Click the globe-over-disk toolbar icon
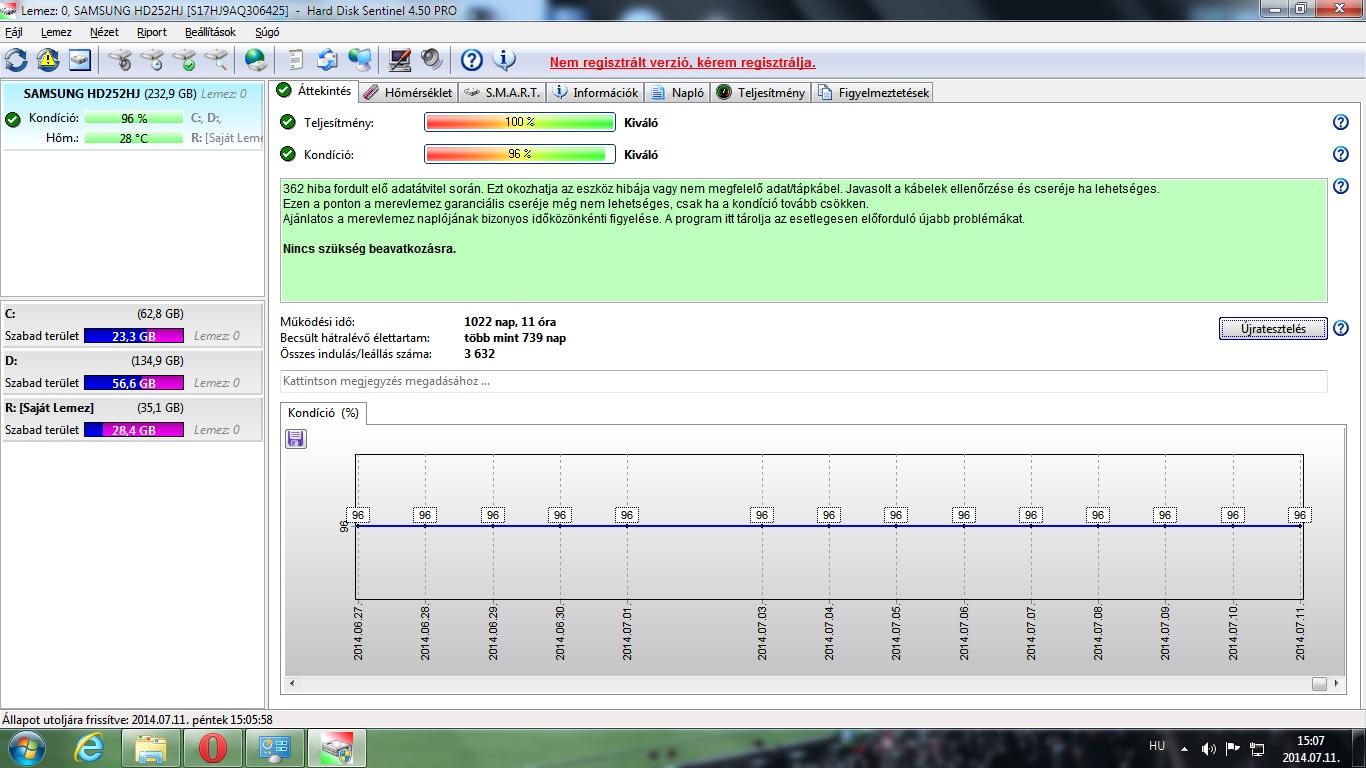1366x768 pixels. click(256, 60)
